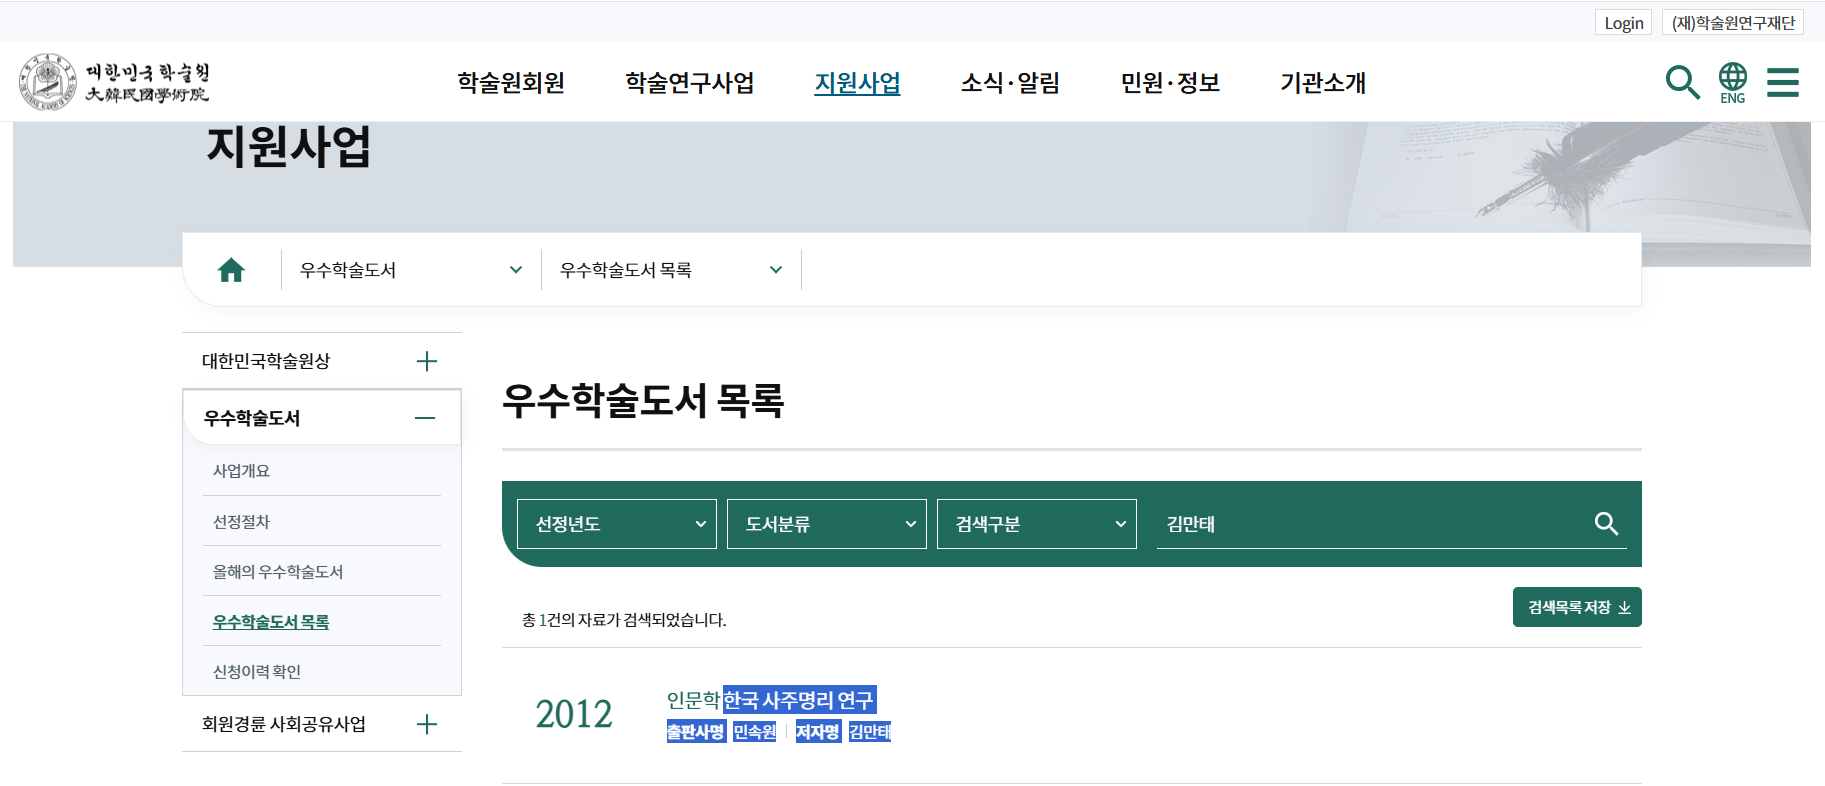The image size is (1825, 786).
Task: Click the publisher name 민속원
Action: tap(755, 732)
